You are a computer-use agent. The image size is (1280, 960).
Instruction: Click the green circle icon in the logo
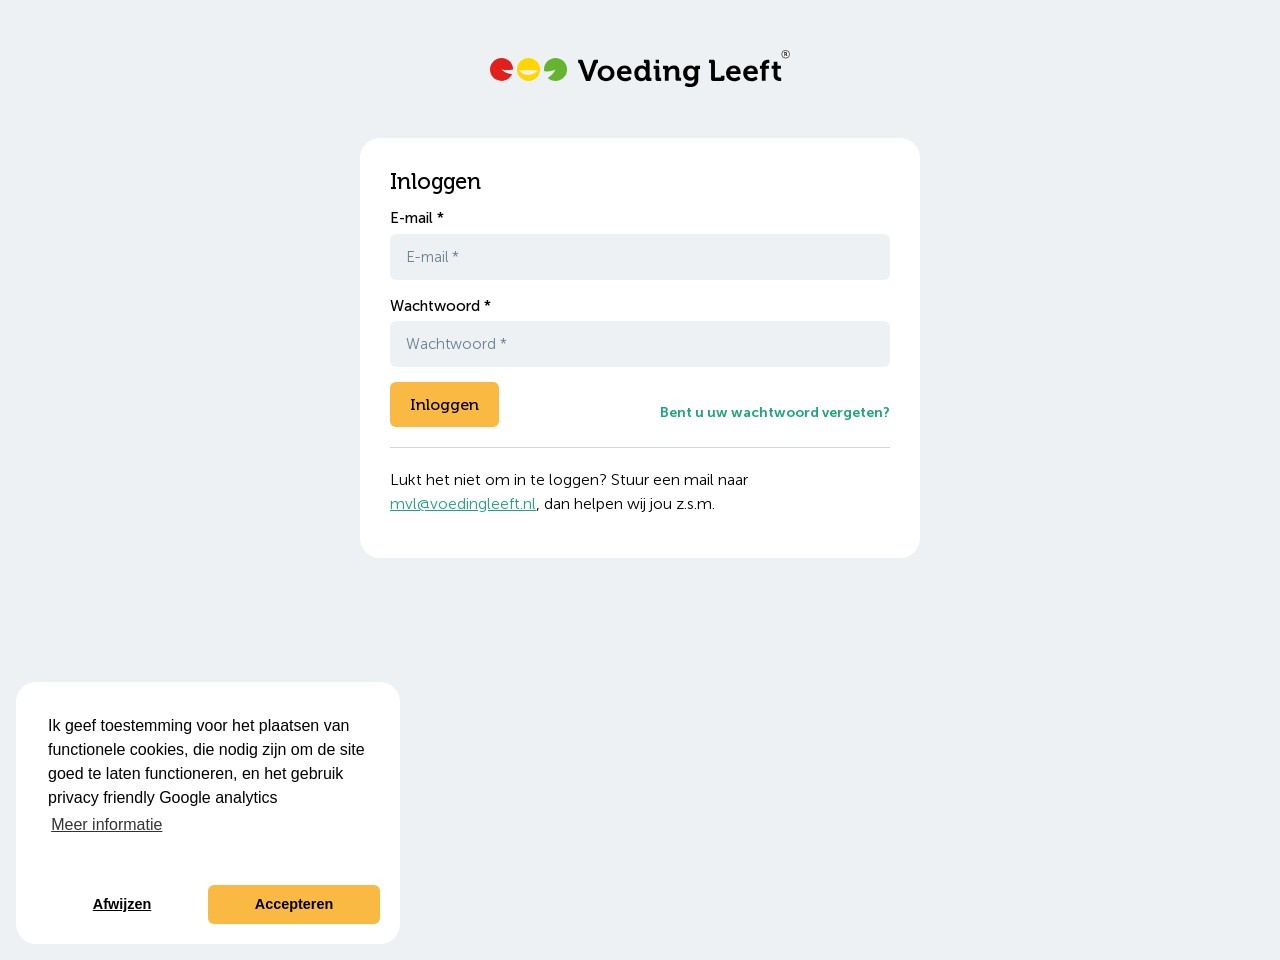[x=555, y=69]
